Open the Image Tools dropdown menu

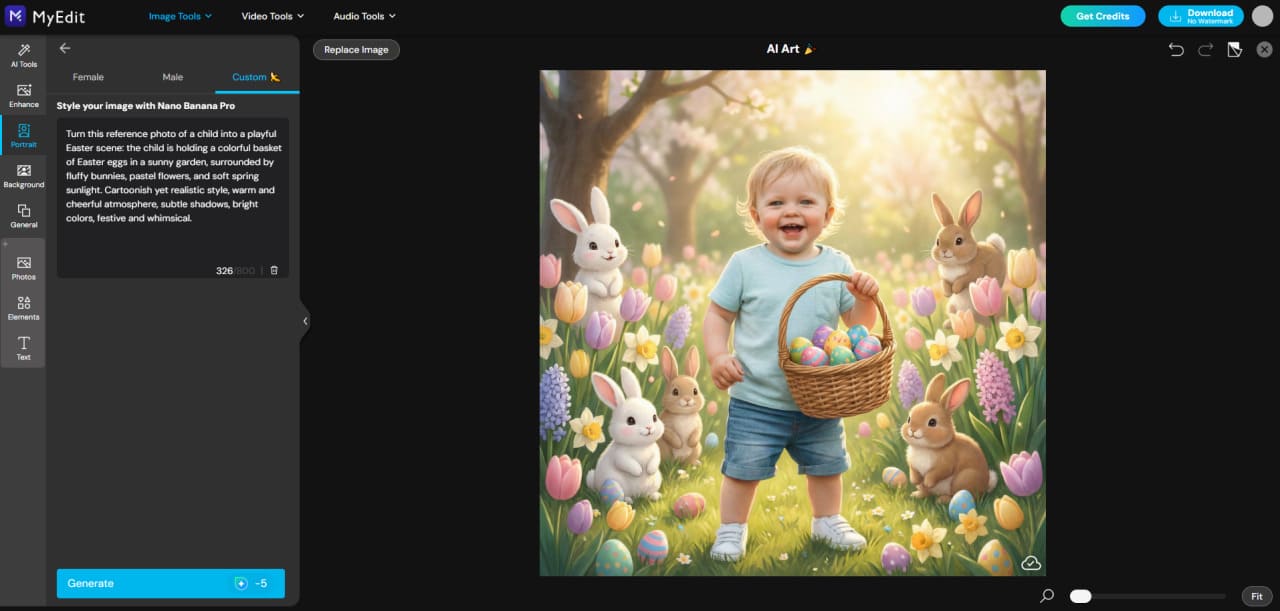click(180, 15)
